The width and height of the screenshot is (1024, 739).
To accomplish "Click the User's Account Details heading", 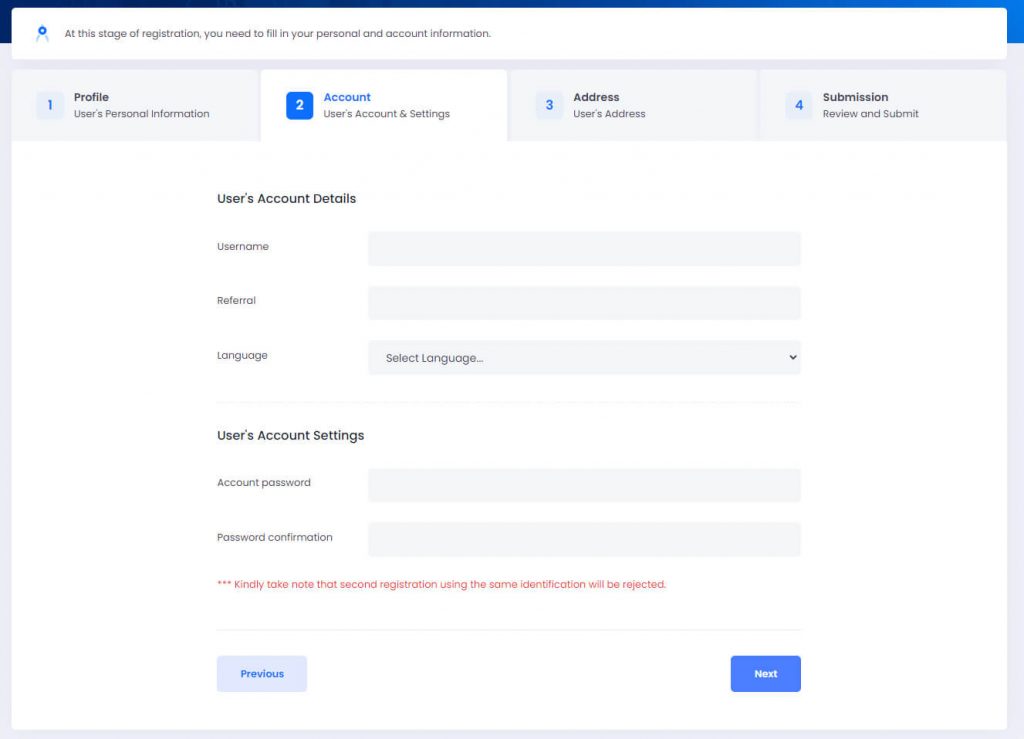I will (286, 198).
